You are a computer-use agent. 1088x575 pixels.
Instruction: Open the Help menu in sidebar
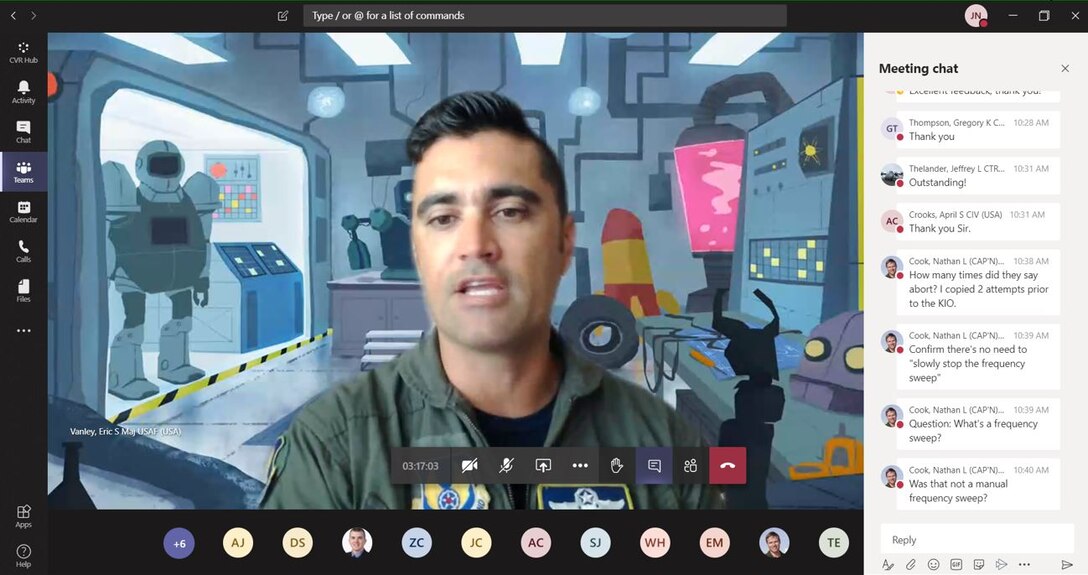click(x=23, y=555)
